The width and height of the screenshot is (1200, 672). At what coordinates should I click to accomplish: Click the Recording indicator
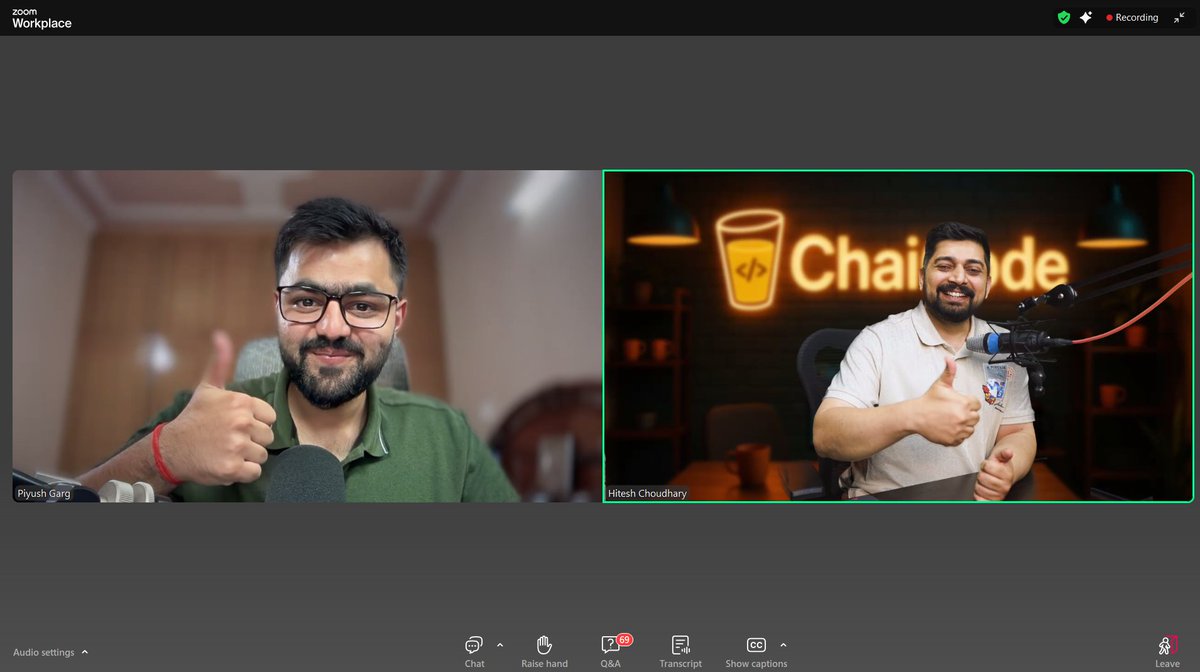tap(1132, 17)
